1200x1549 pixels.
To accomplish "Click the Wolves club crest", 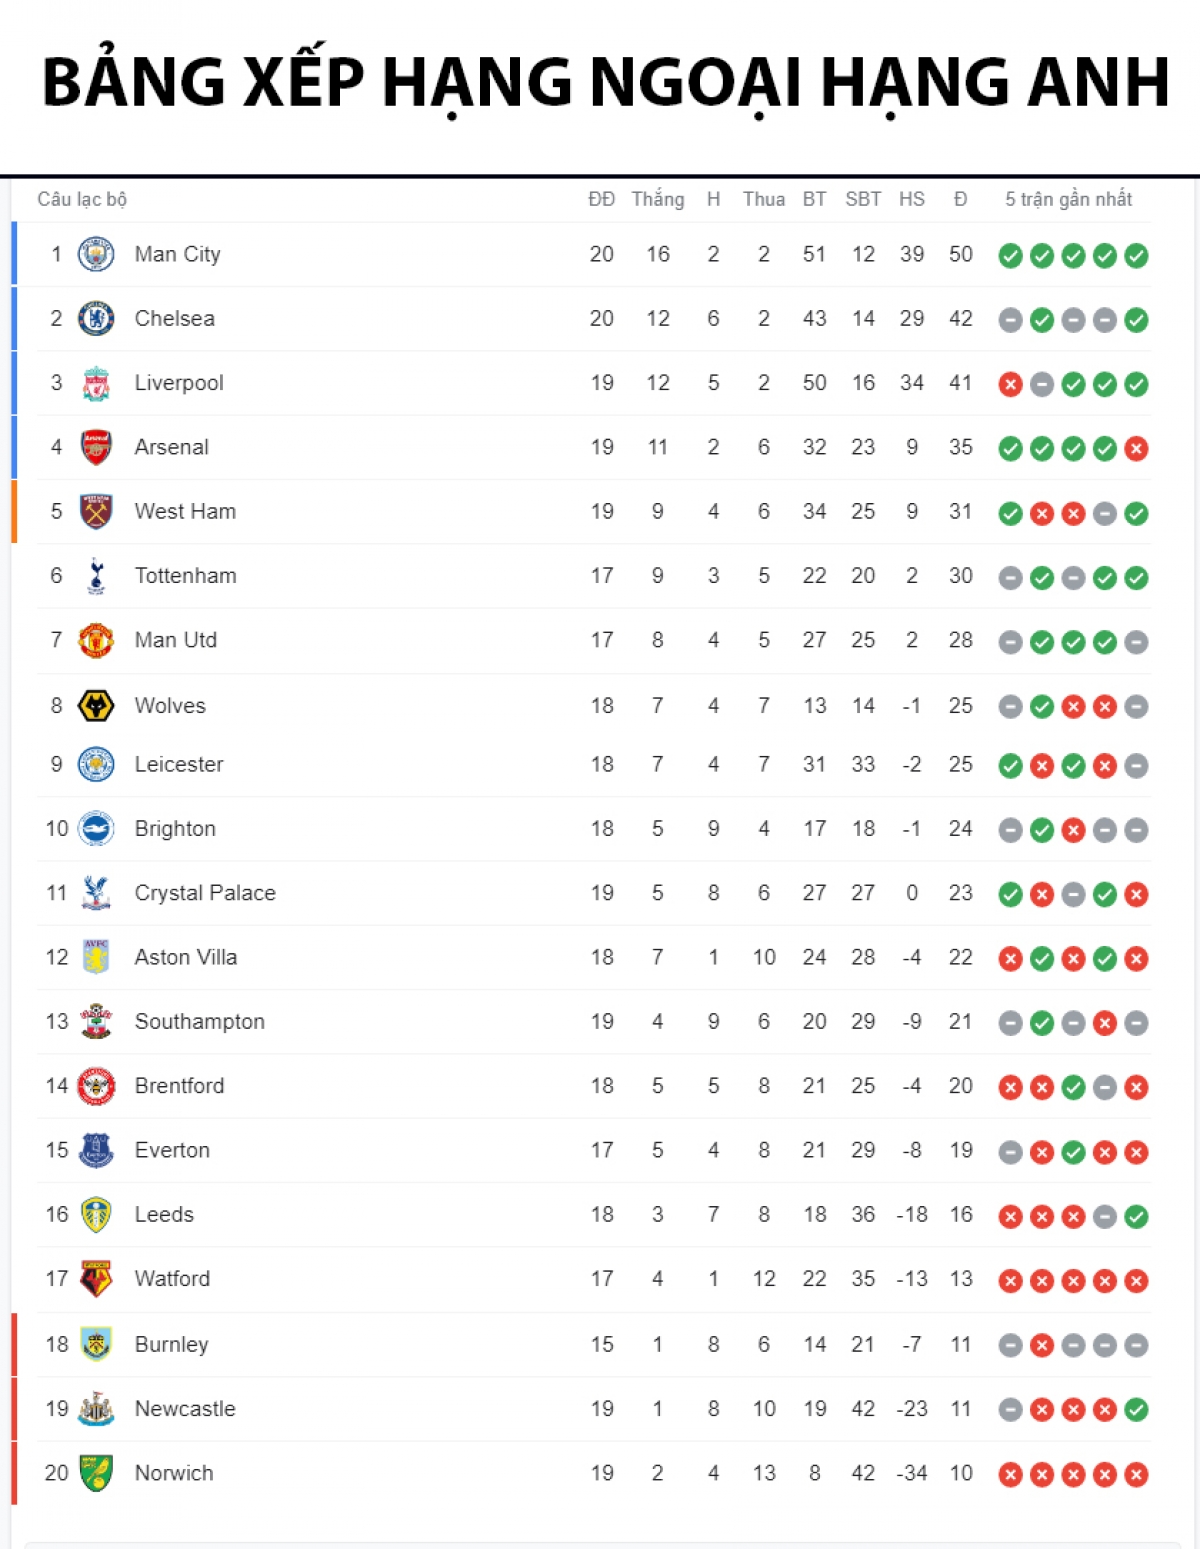I will click(x=96, y=706).
